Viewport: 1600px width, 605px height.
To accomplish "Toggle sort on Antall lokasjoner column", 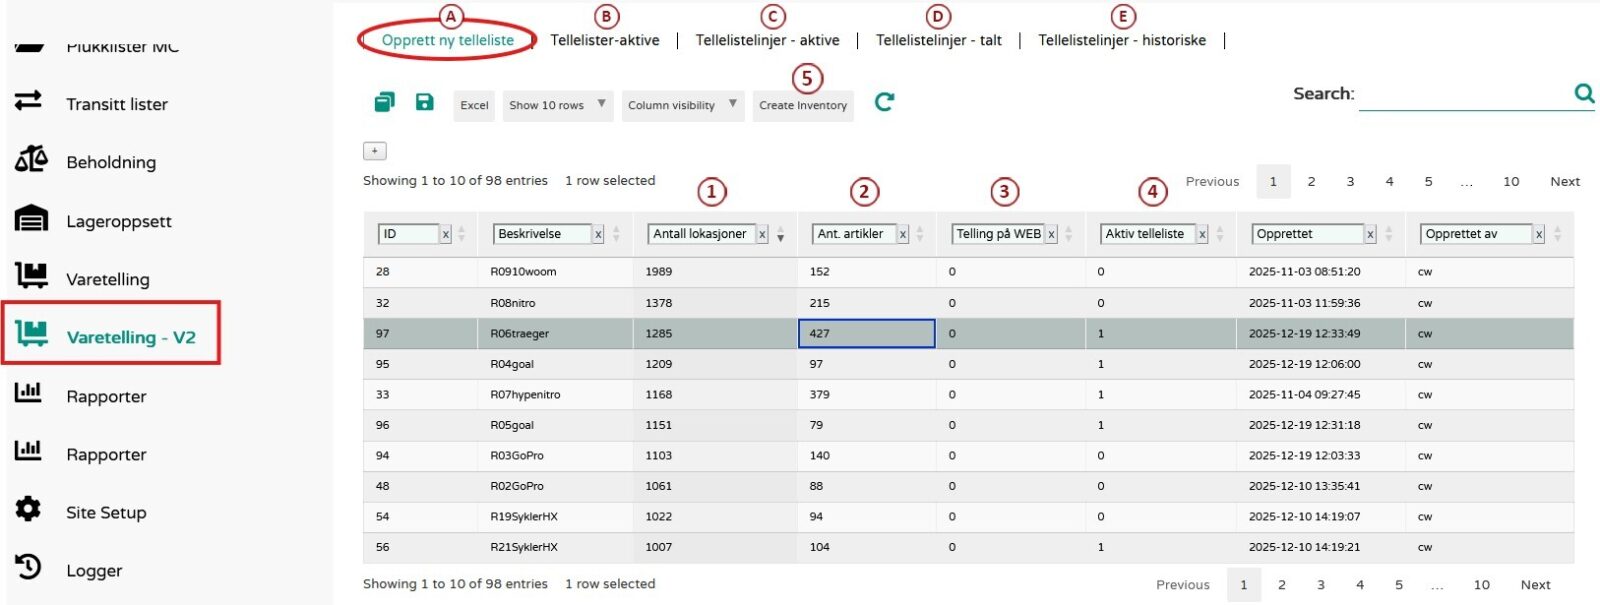I will 781,235.
